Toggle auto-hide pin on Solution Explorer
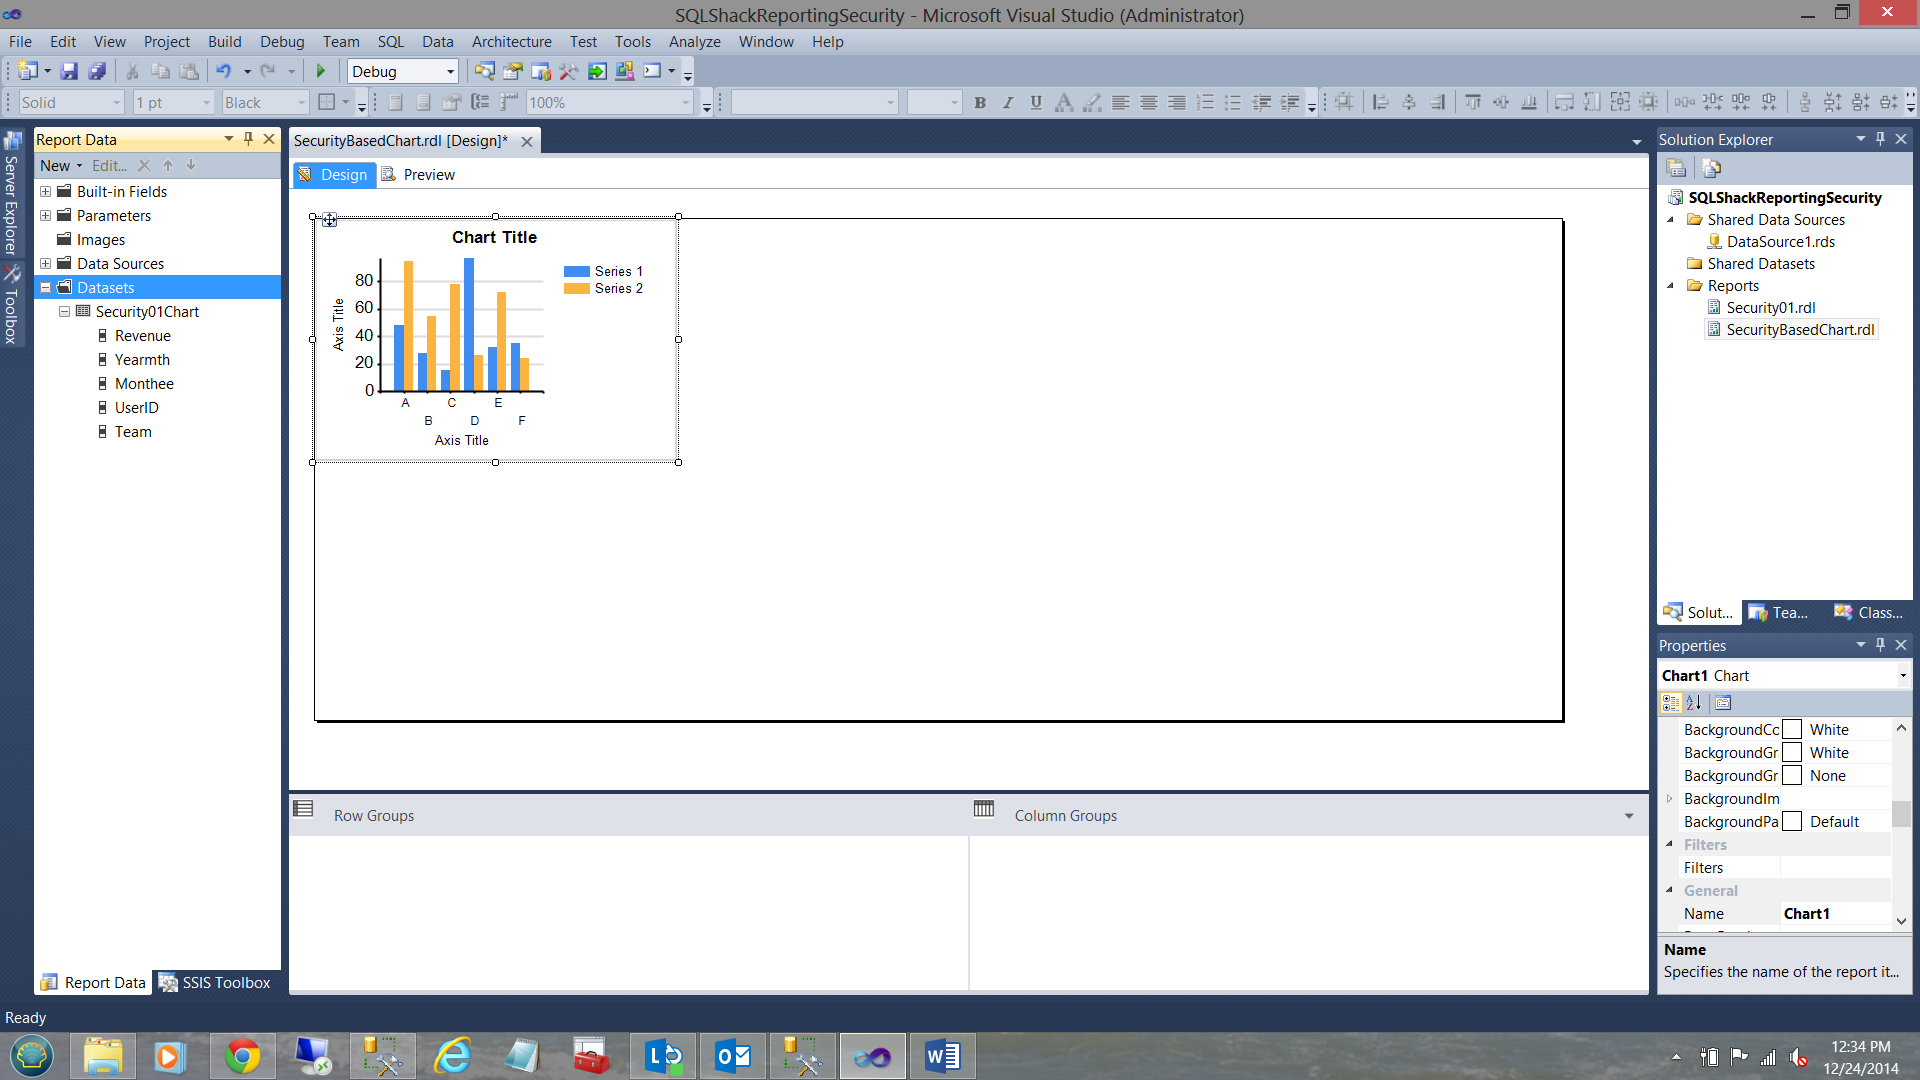1920x1080 pixels. point(1880,139)
